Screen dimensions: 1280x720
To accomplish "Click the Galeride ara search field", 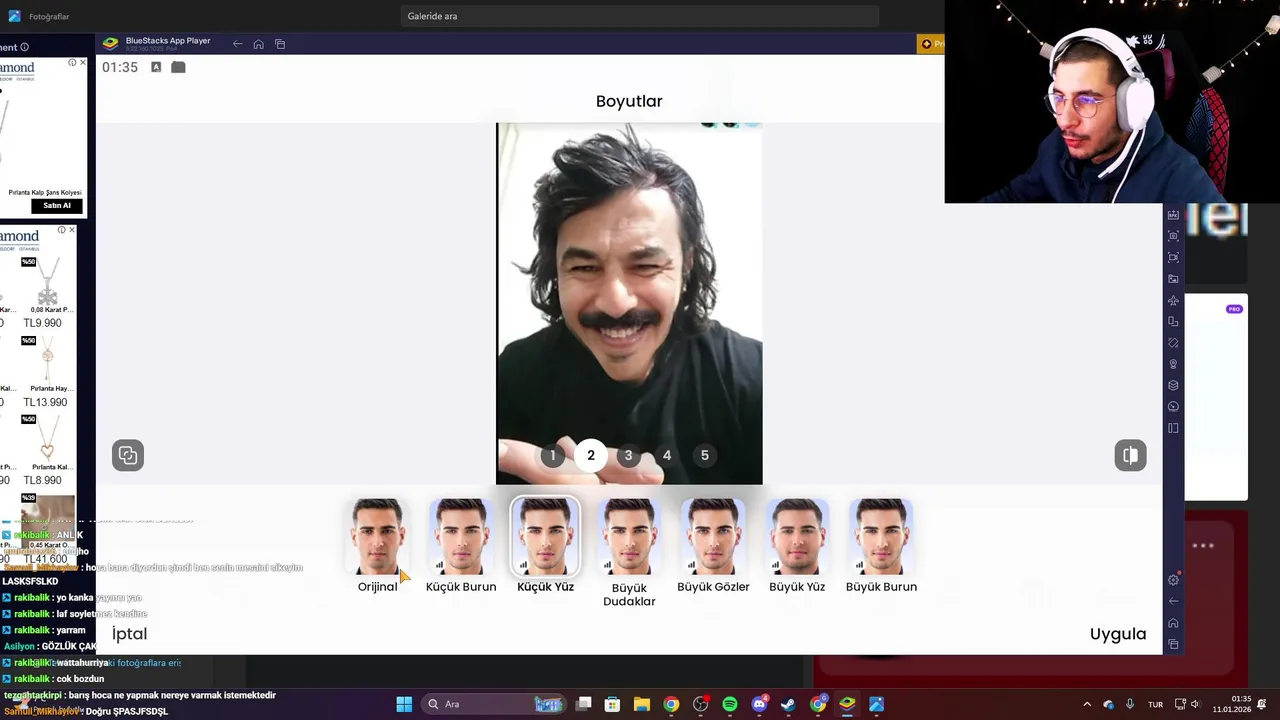I will click(x=639, y=16).
